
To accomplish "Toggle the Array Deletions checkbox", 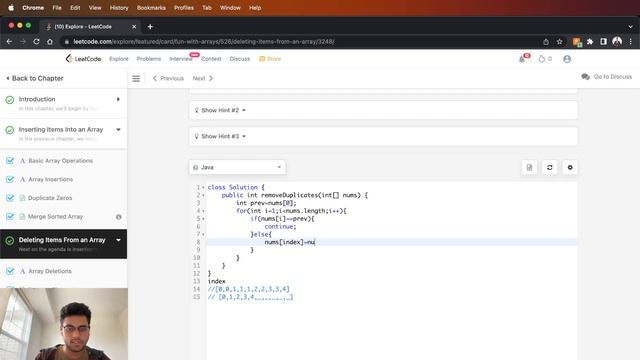I will click(x=10, y=271).
